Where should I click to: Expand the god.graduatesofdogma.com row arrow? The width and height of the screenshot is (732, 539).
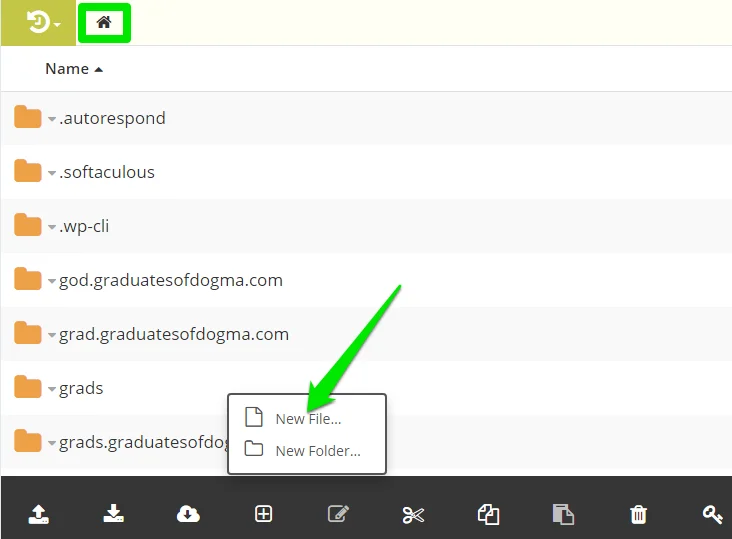click(52, 282)
